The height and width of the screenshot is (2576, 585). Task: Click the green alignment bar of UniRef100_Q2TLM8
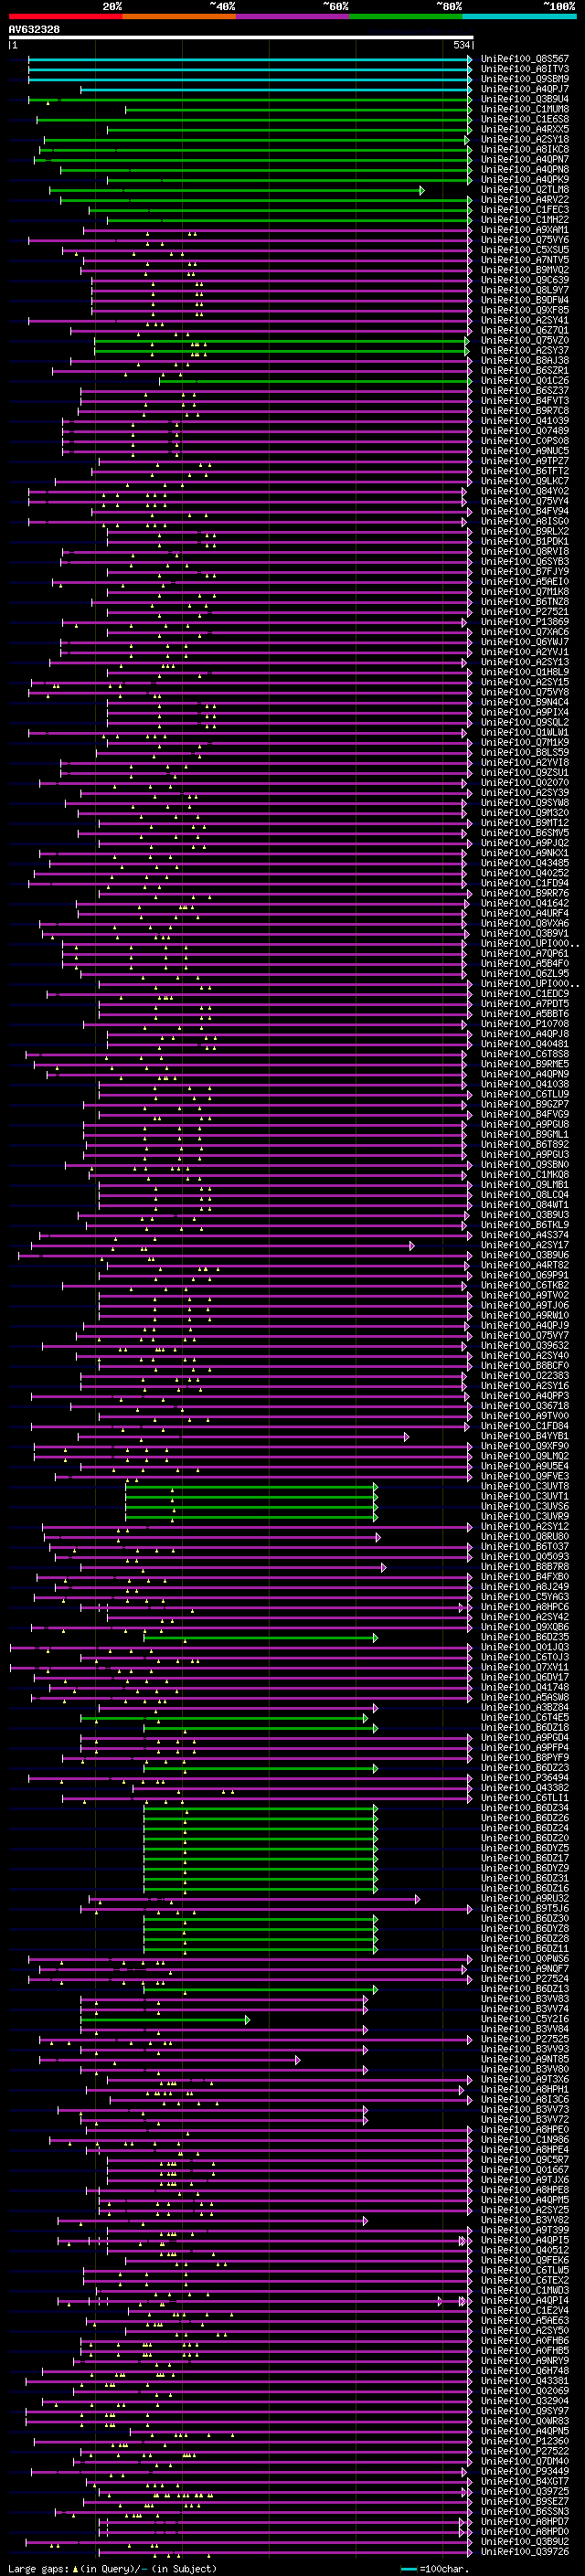tap(237, 190)
